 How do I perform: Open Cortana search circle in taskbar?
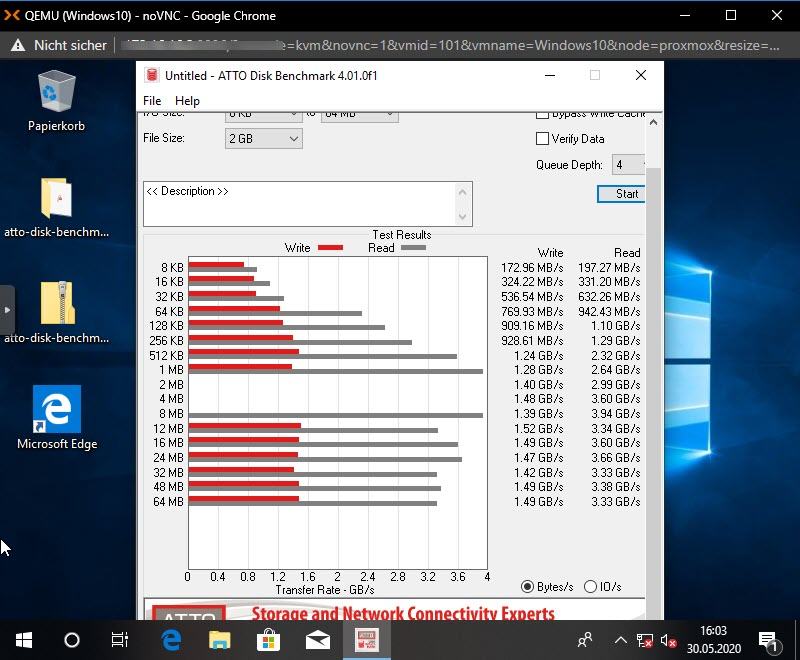pos(72,640)
